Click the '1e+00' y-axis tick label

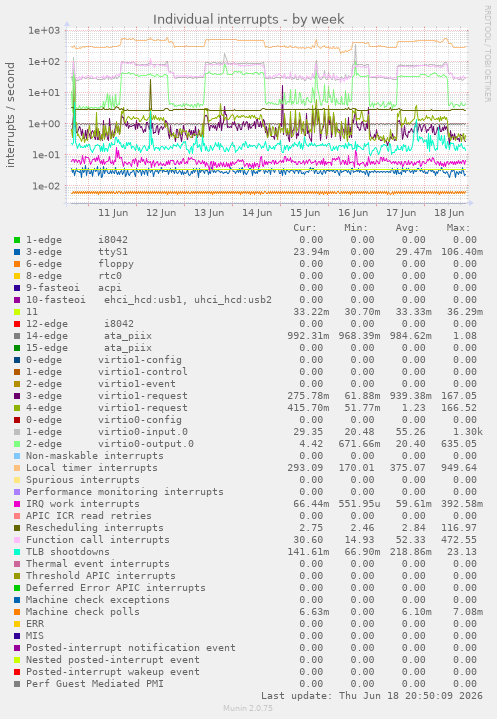click(x=44, y=124)
